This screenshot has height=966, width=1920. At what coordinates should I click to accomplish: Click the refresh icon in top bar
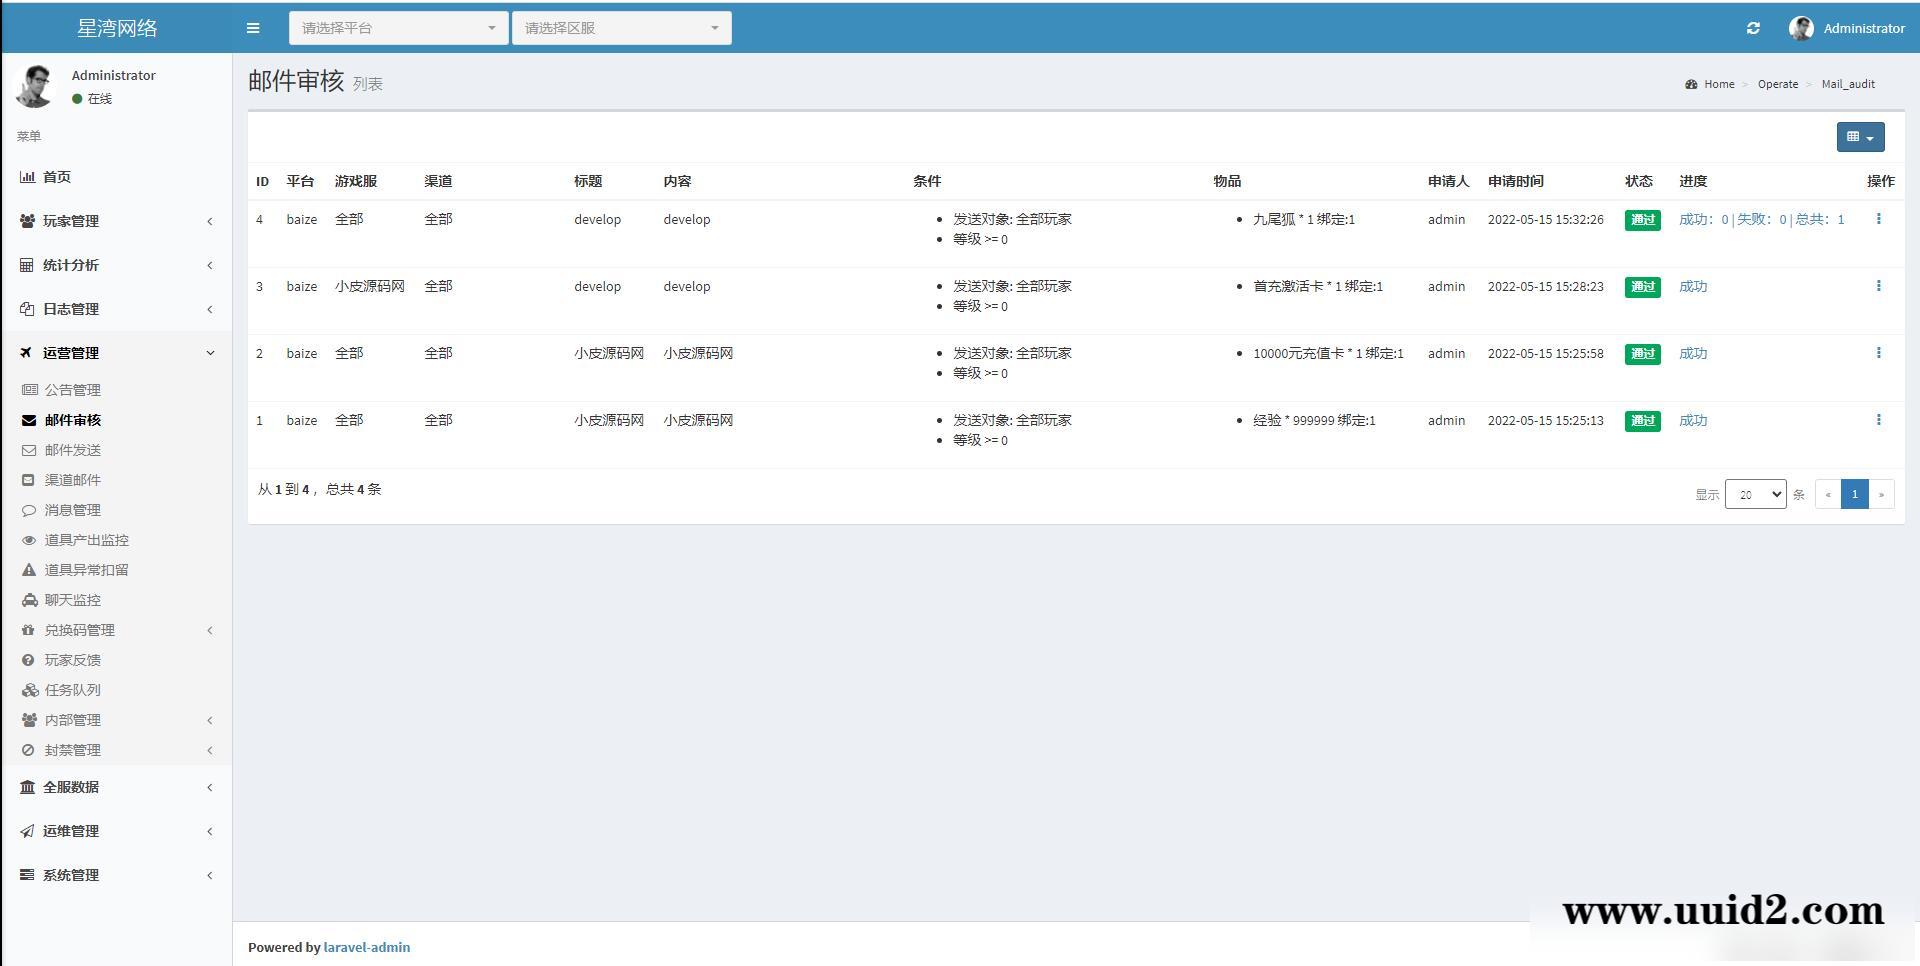click(1753, 28)
